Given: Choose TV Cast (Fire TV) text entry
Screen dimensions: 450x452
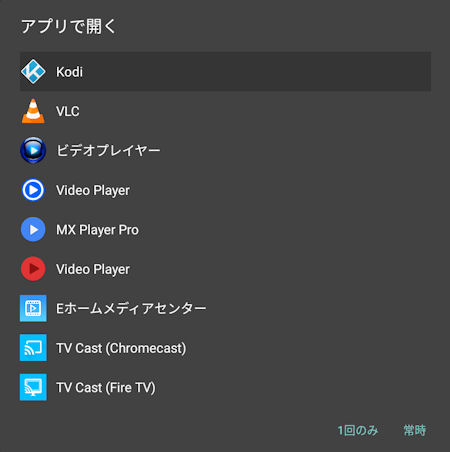Looking at the screenshot, I should coord(106,388).
